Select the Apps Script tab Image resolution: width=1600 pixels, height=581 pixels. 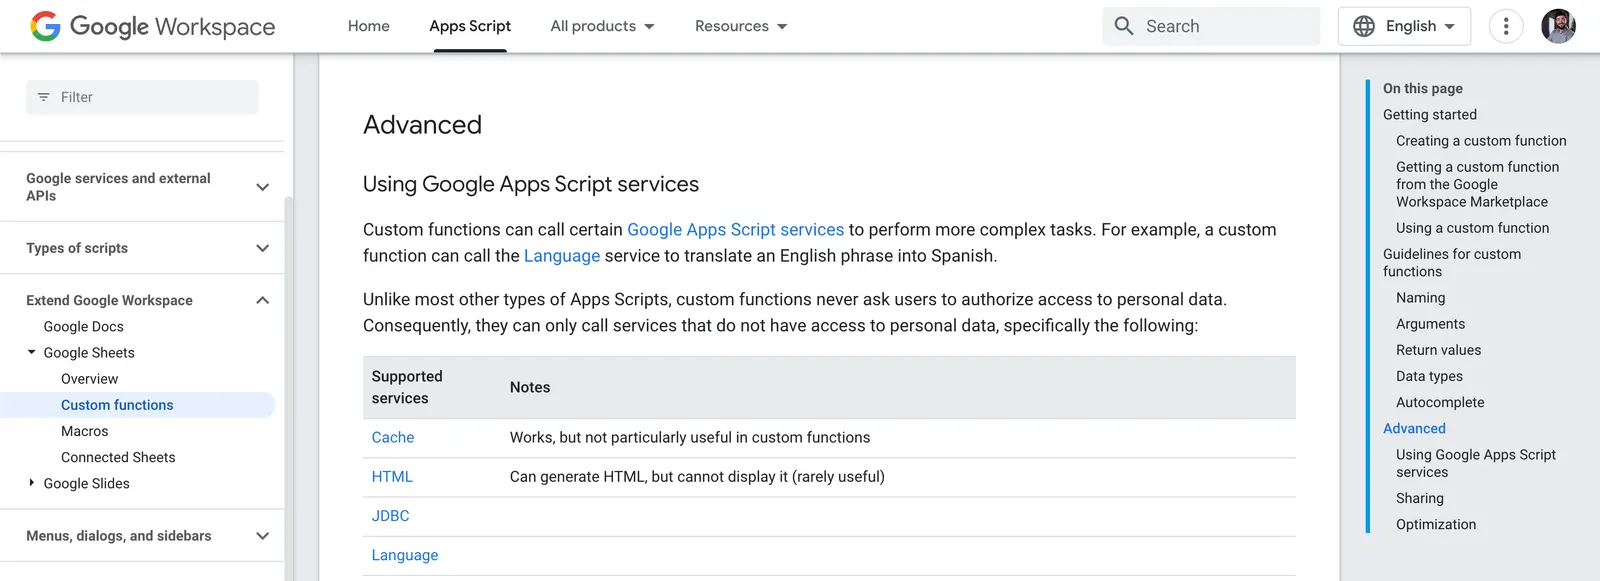(x=470, y=26)
